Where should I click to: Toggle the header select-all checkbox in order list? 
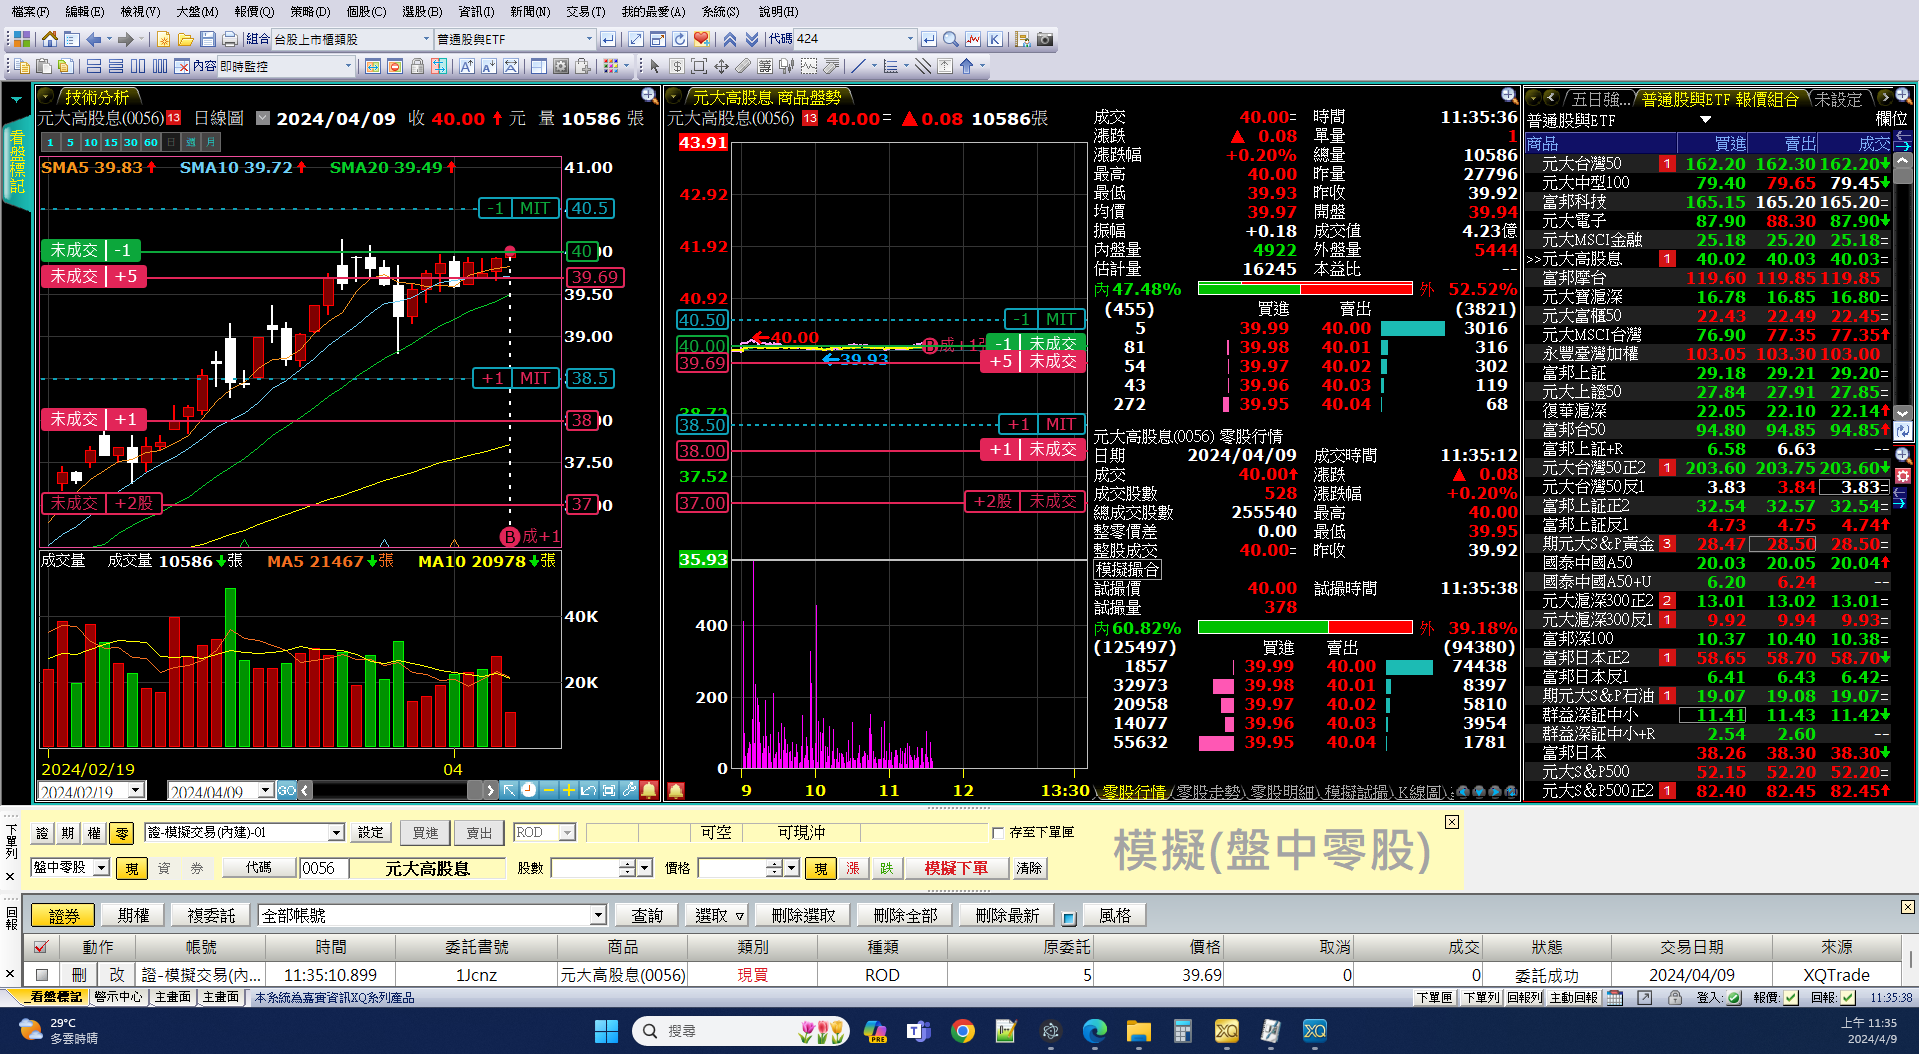pos(41,947)
